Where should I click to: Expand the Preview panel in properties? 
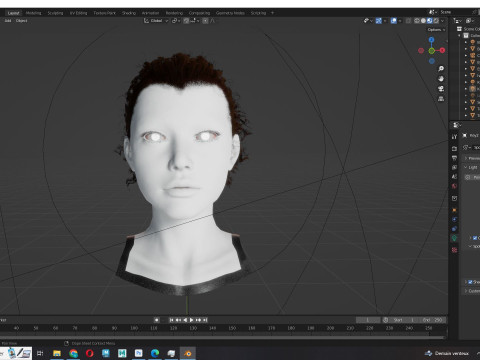pos(466,158)
